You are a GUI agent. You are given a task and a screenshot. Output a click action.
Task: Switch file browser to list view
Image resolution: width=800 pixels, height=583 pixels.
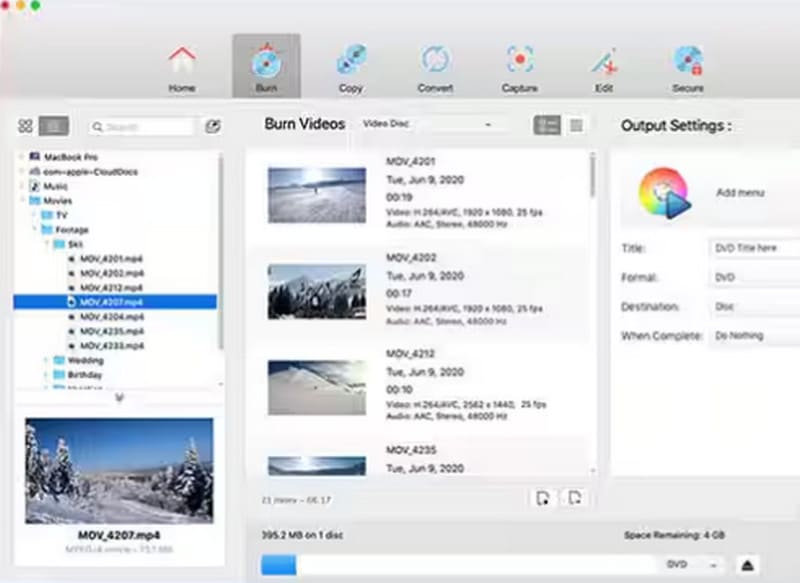[x=54, y=126]
